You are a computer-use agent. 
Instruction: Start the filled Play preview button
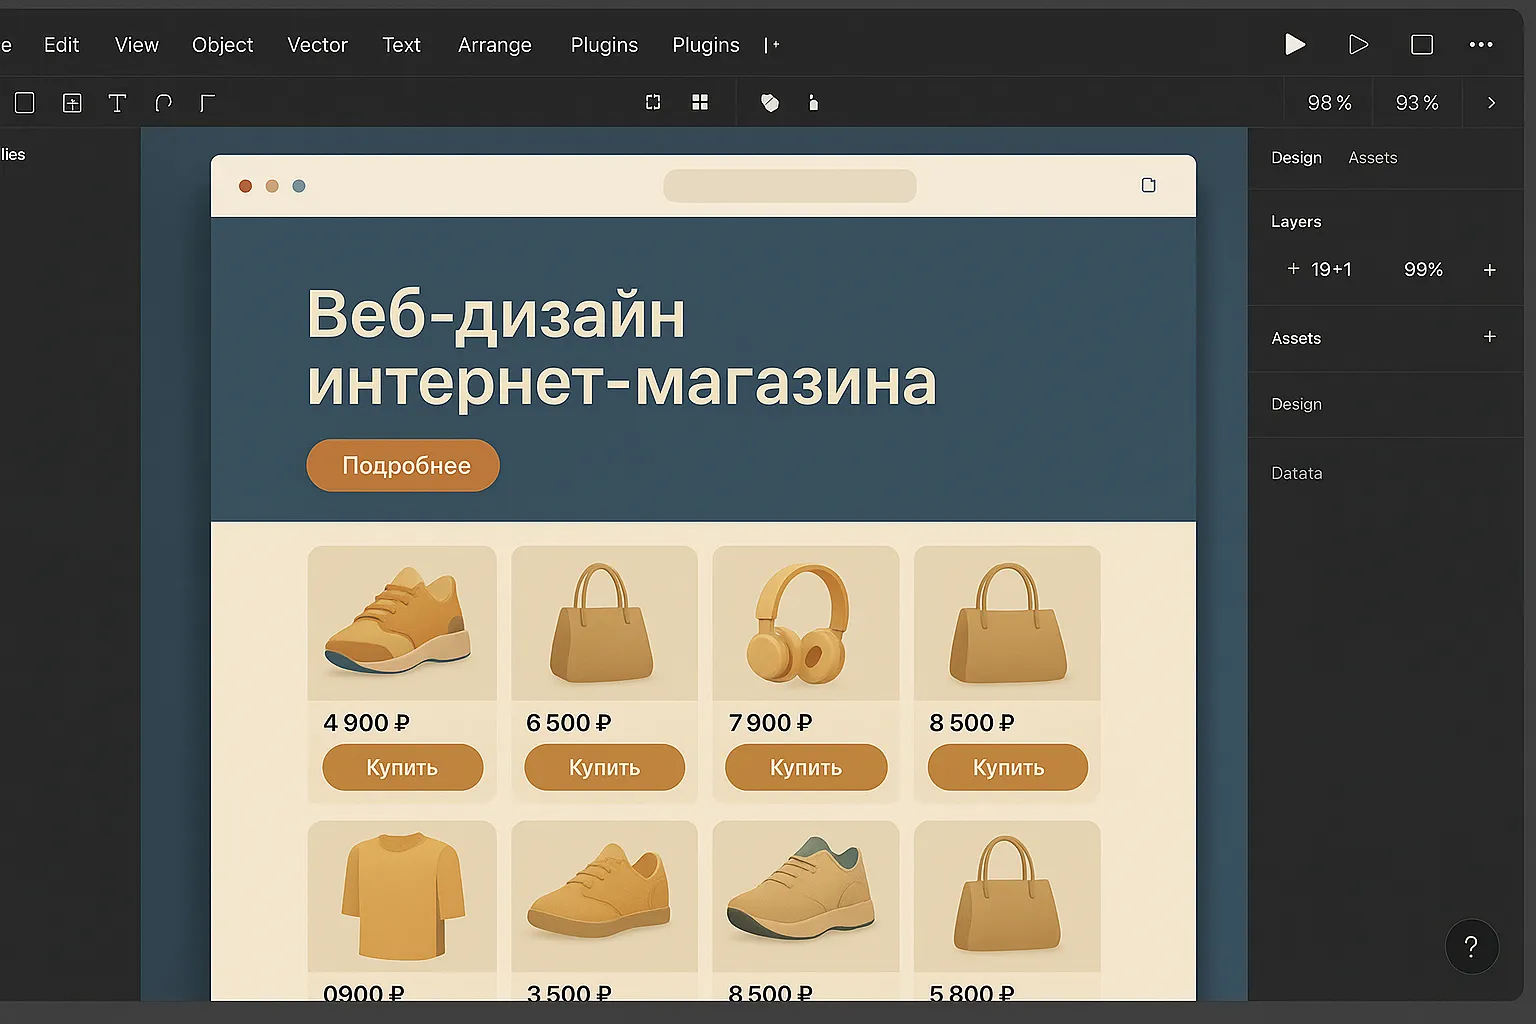pos(1295,44)
